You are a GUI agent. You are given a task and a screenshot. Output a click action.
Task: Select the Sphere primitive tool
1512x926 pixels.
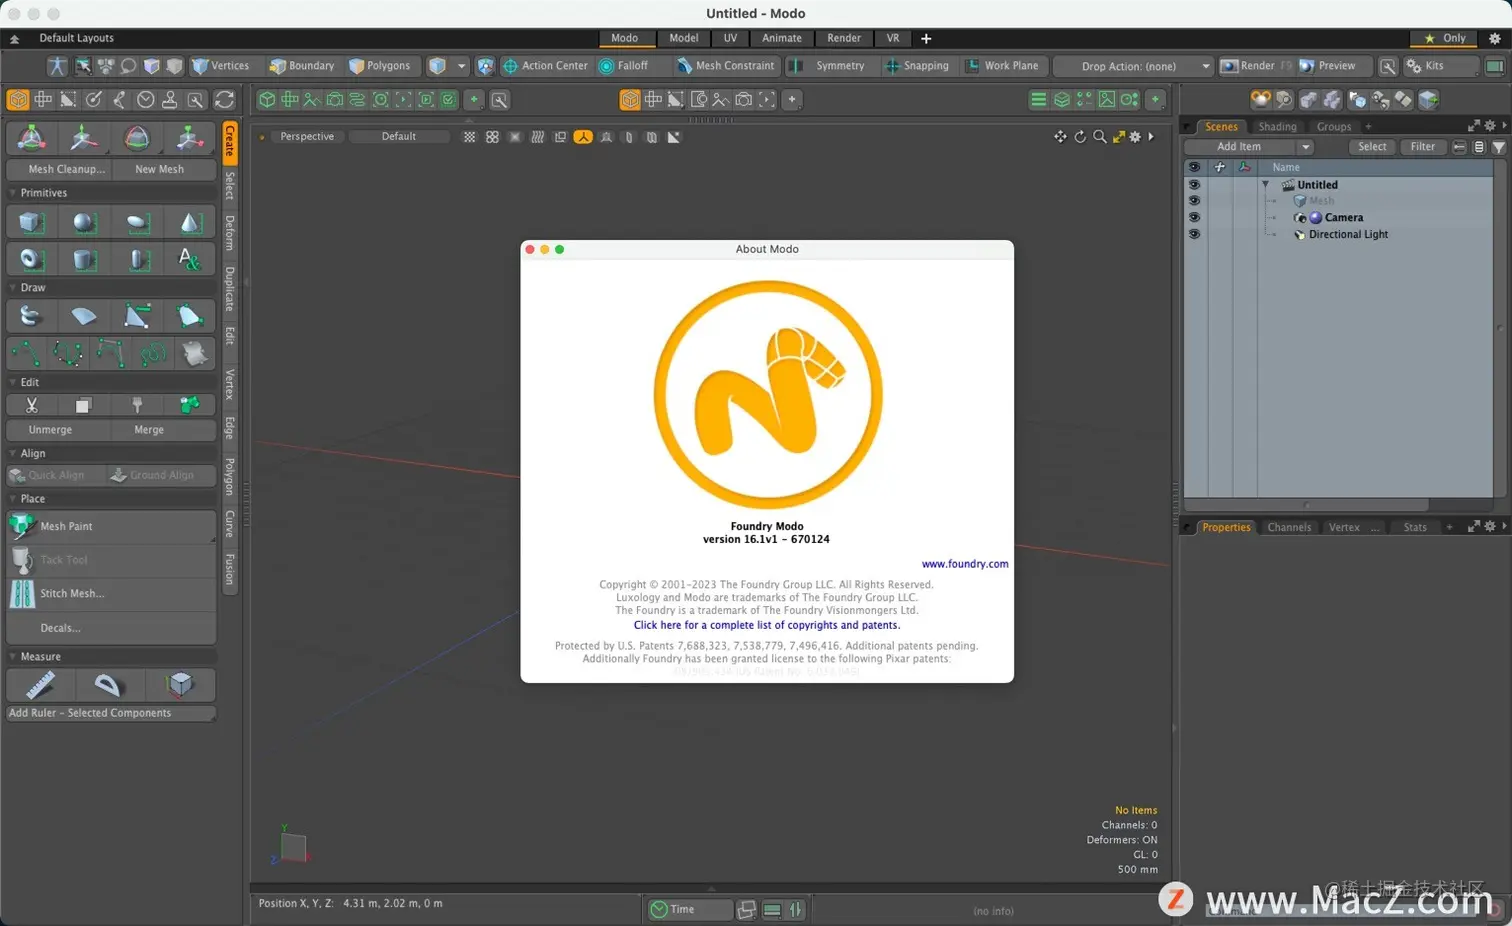point(84,222)
